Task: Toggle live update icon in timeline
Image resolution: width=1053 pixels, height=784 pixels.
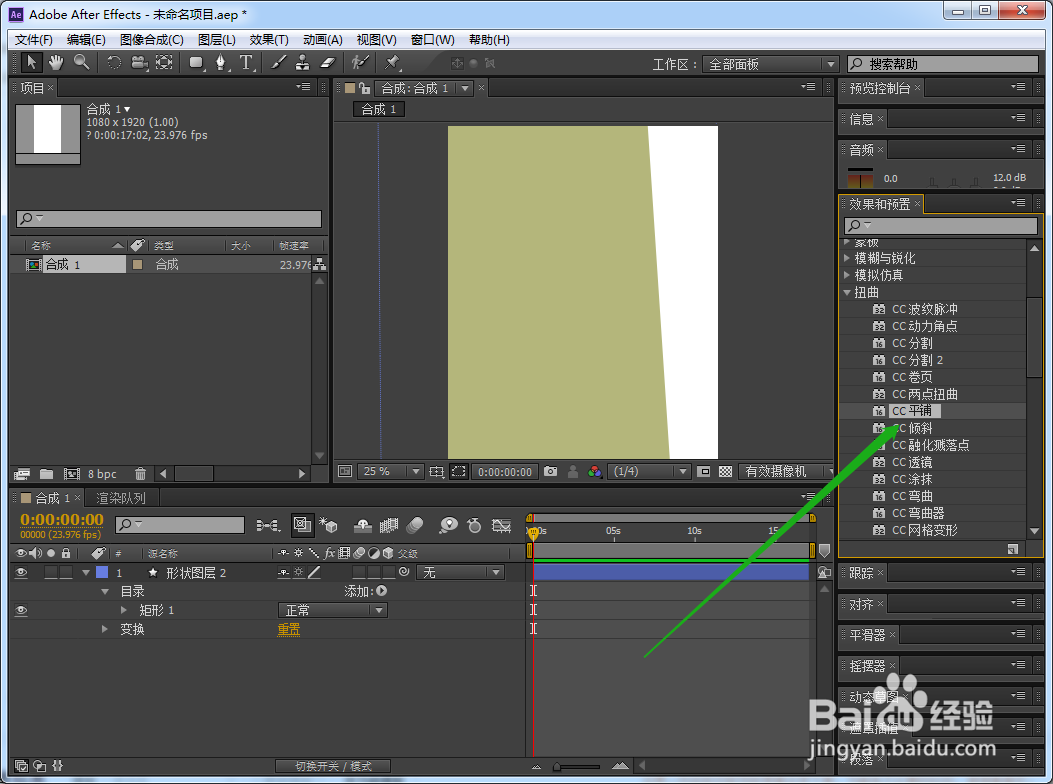Action: (x=302, y=525)
